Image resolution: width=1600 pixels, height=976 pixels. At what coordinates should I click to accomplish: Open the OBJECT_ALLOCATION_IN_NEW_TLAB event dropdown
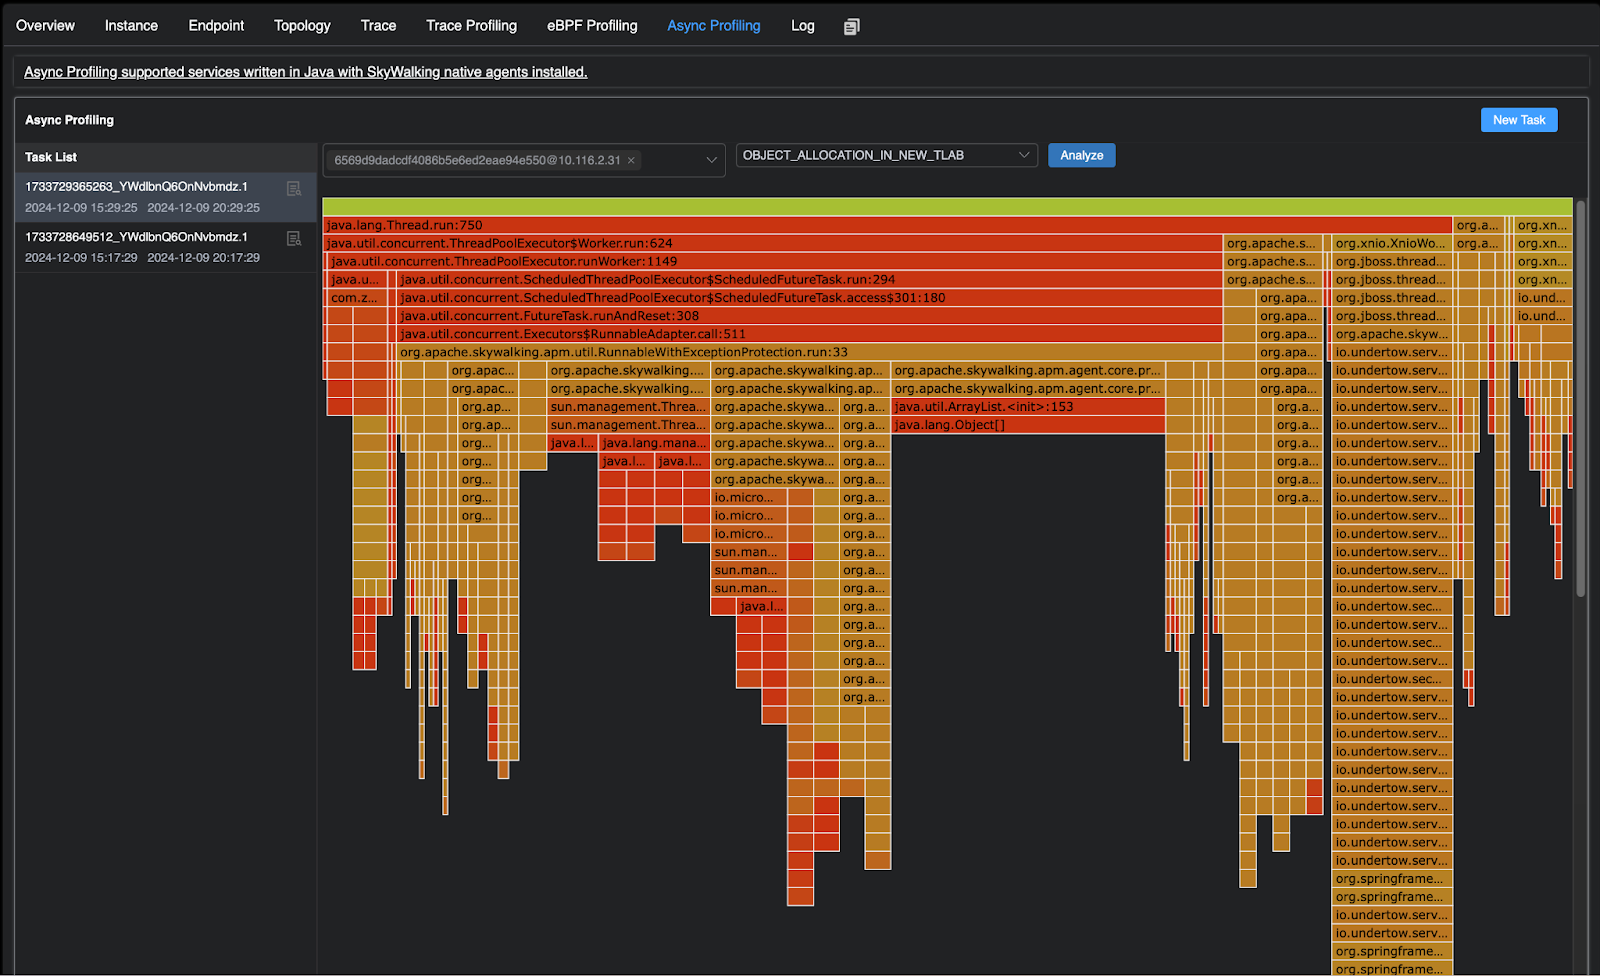click(885, 156)
